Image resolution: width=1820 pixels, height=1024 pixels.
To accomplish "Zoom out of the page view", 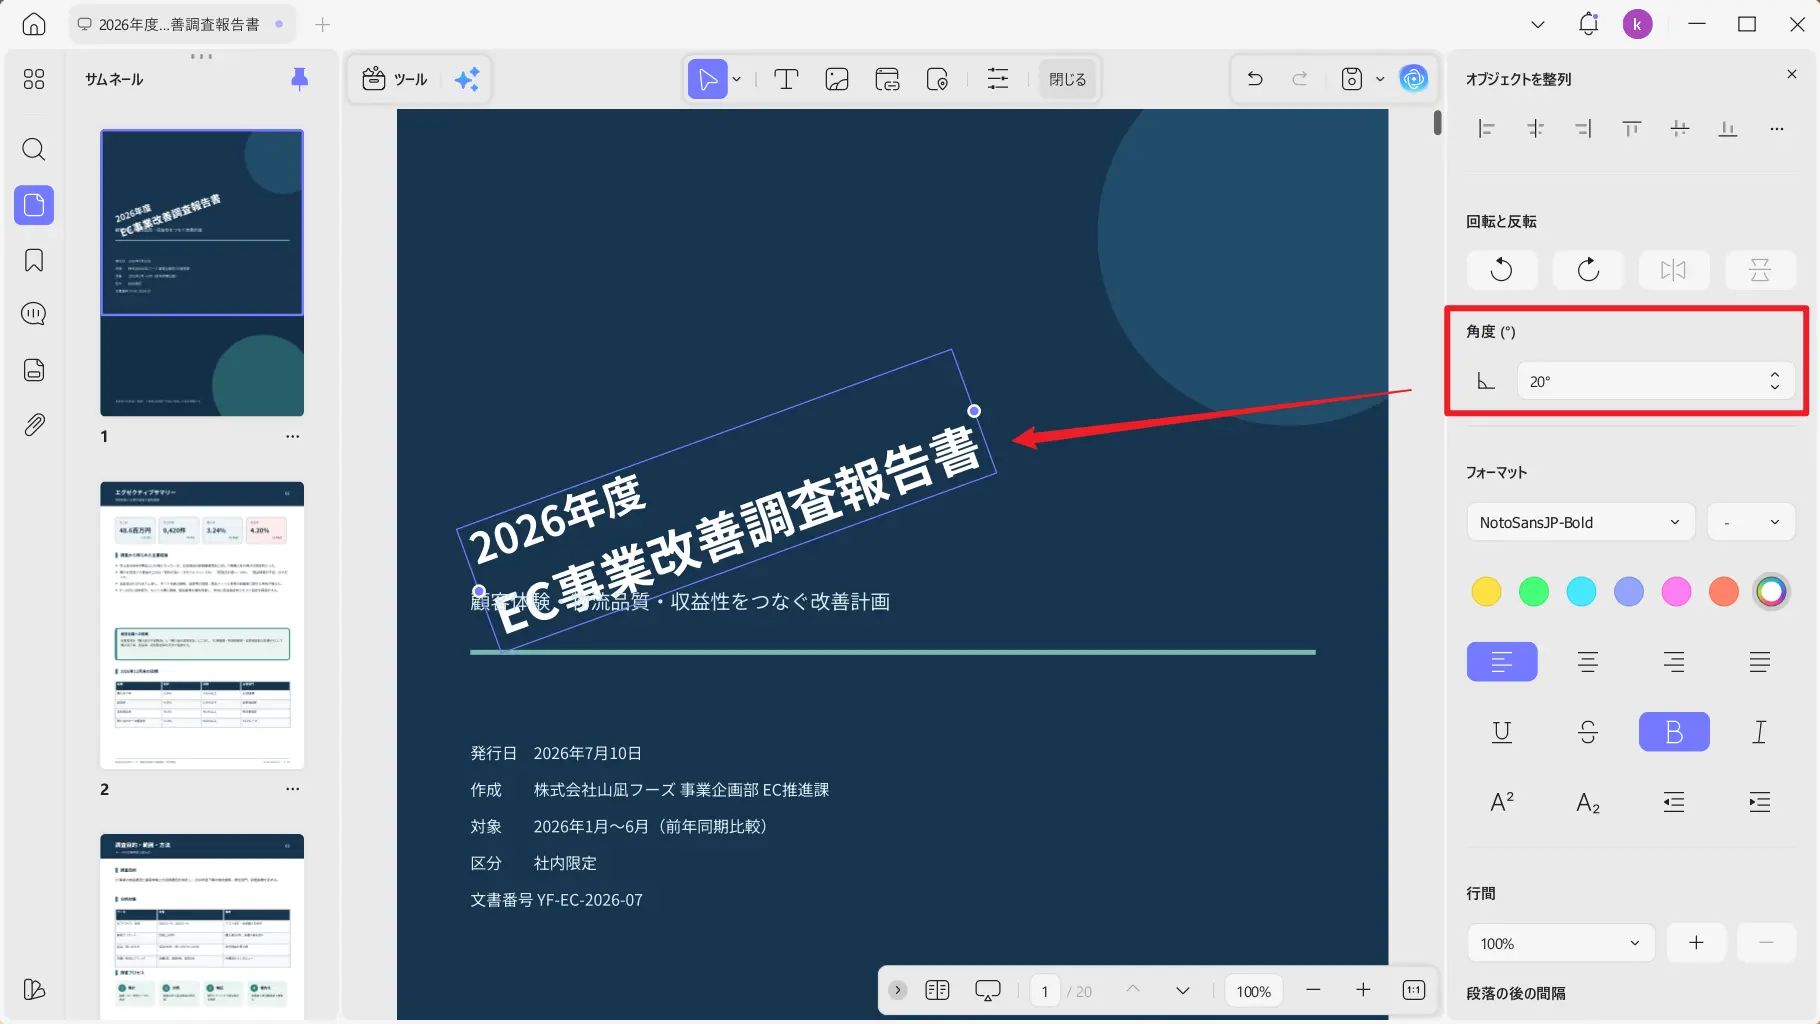I will point(1313,990).
